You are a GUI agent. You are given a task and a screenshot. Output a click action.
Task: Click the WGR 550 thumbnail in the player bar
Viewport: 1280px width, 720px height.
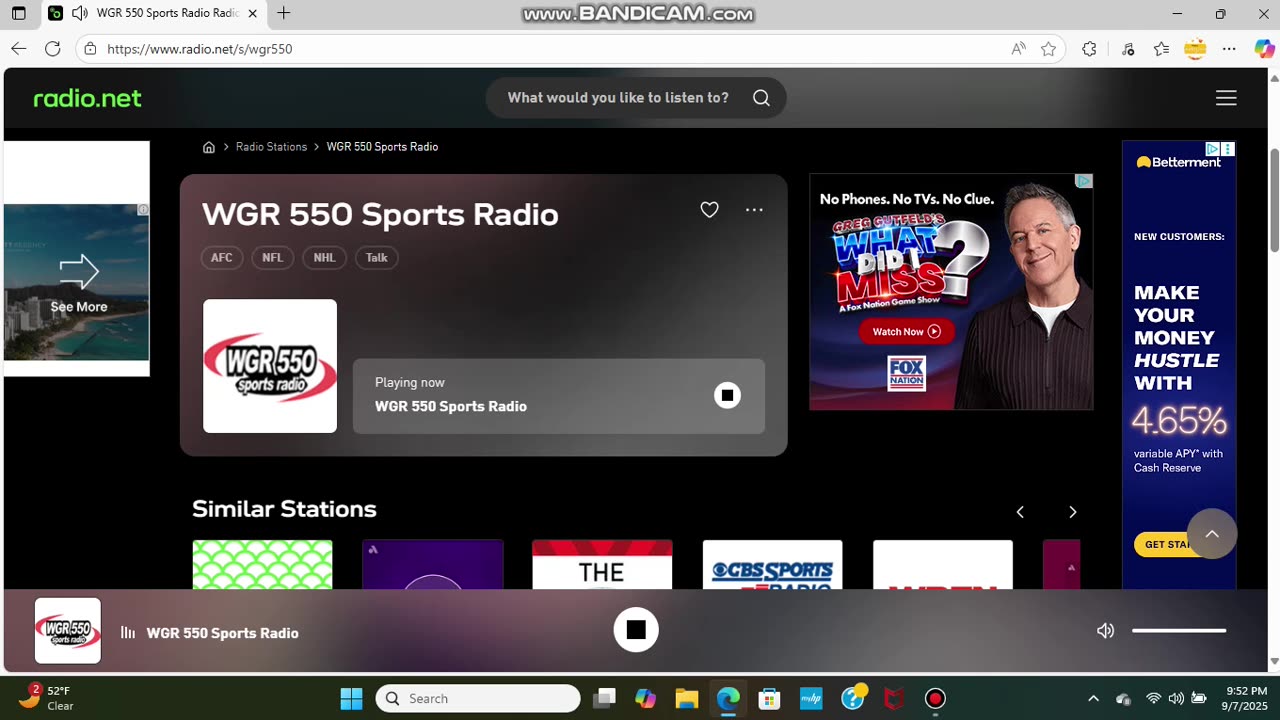tap(68, 631)
